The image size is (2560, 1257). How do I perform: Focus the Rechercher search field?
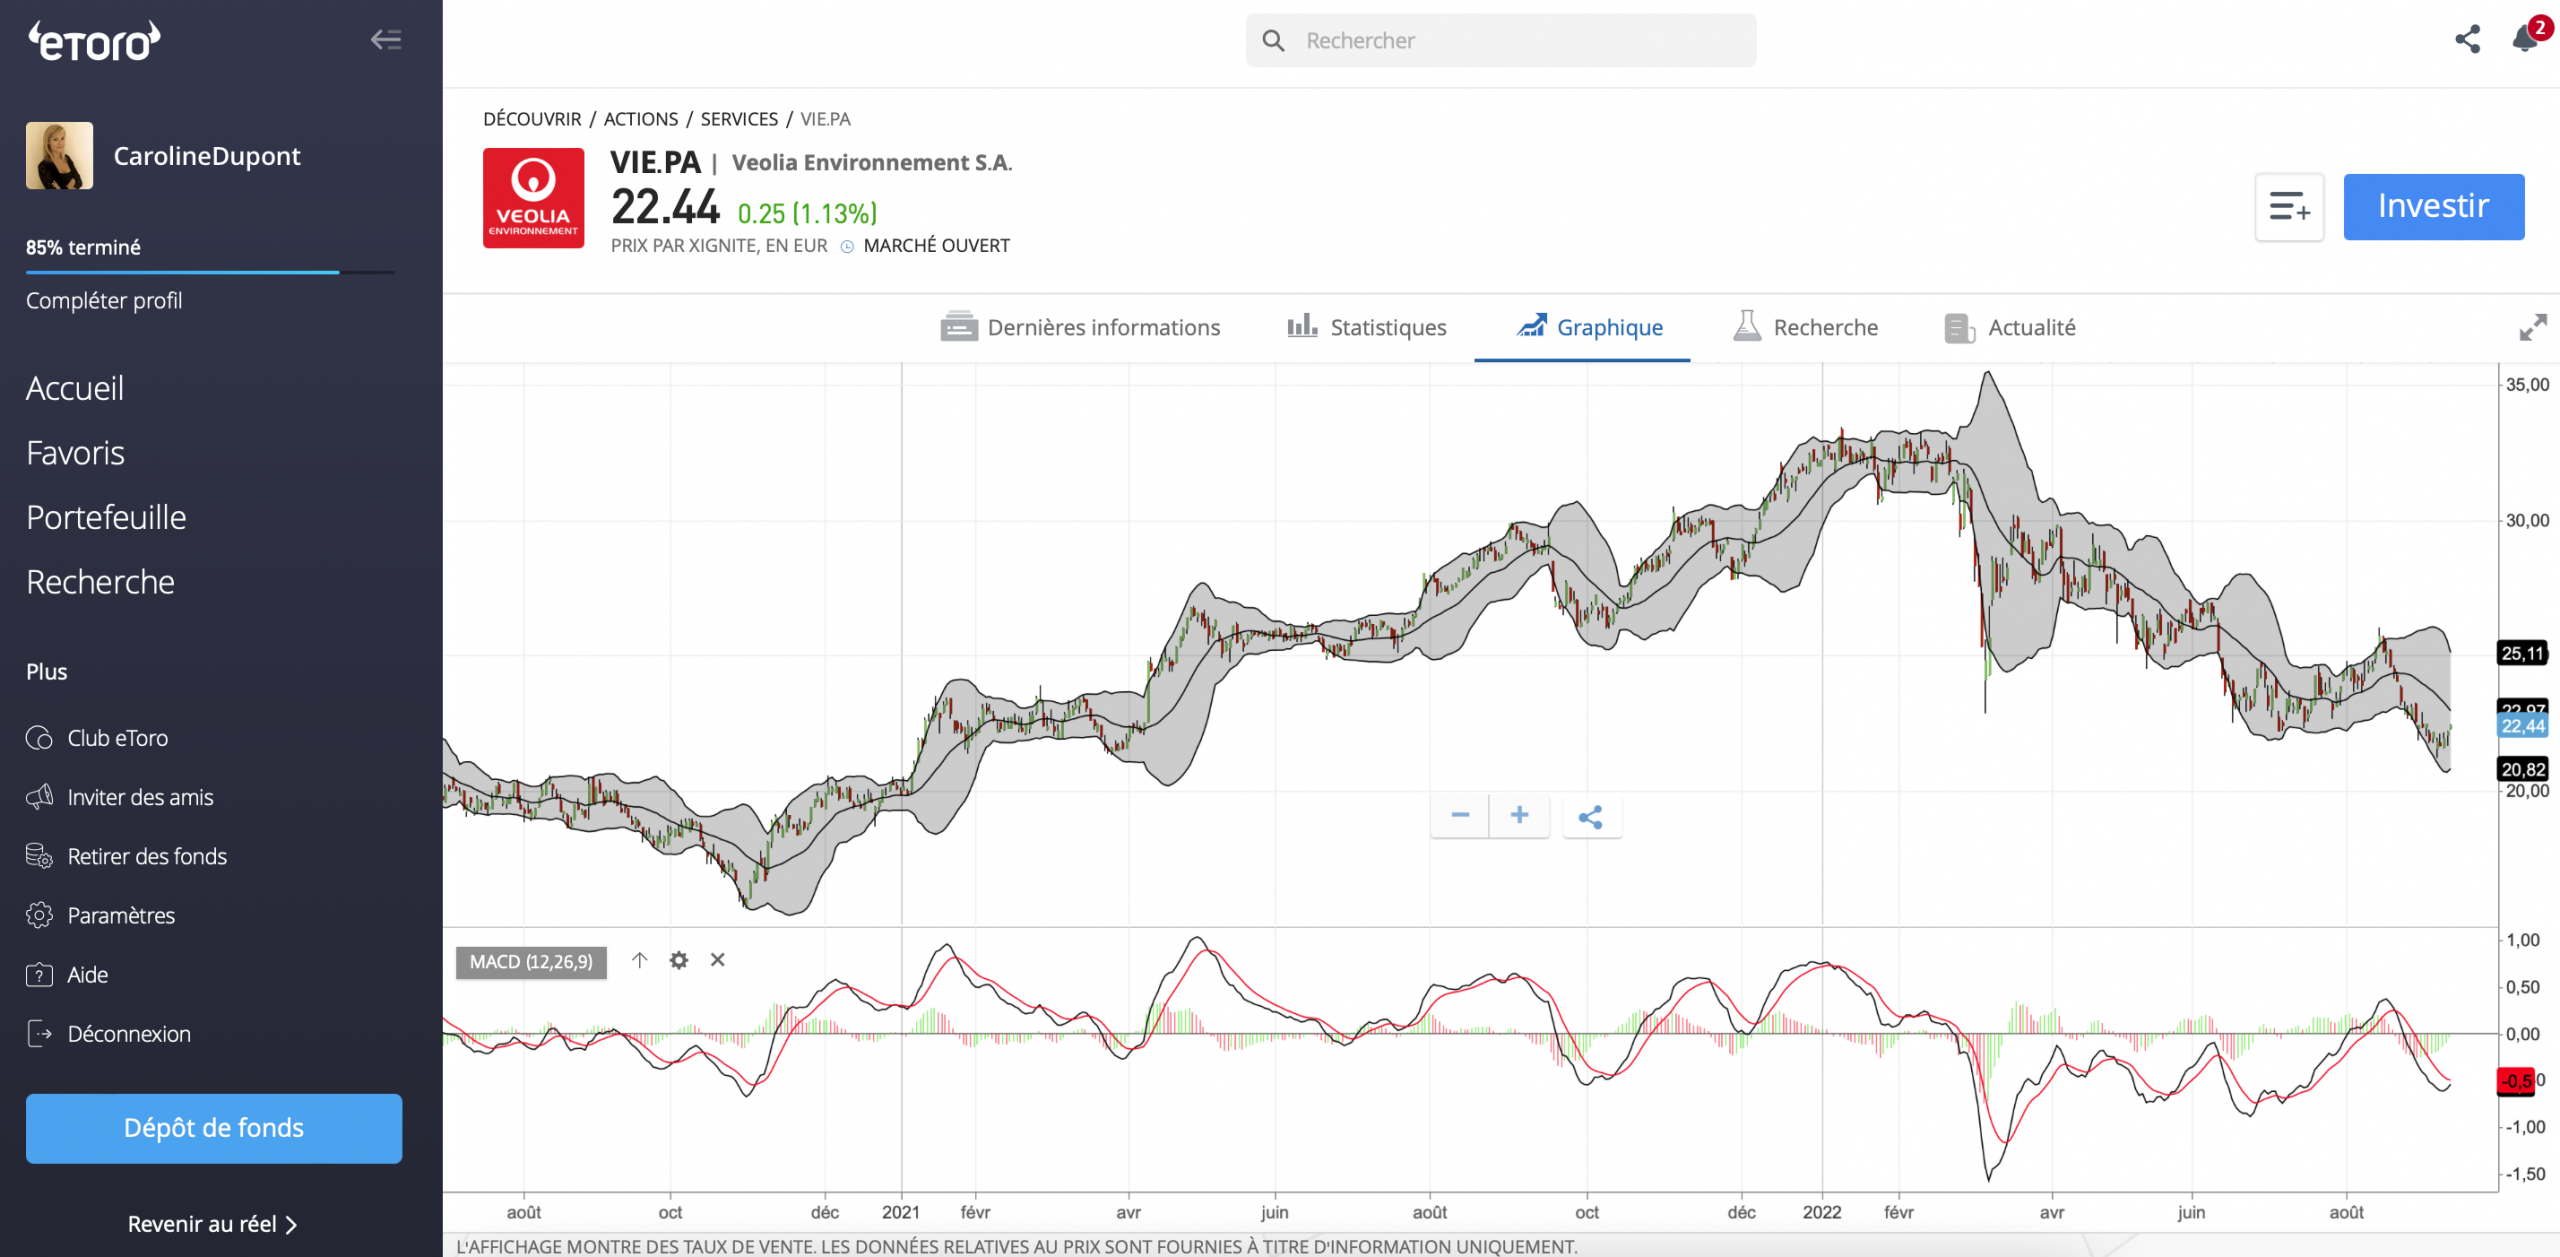1500,41
